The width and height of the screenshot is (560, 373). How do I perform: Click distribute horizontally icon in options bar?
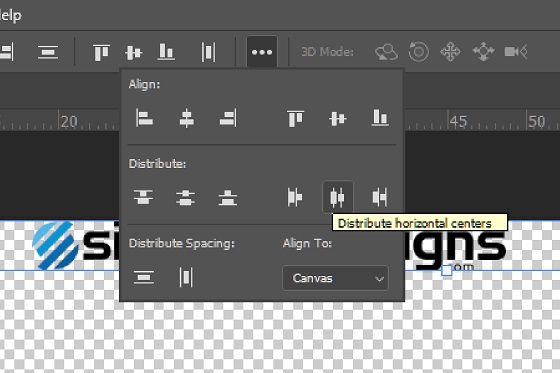(x=208, y=52)
